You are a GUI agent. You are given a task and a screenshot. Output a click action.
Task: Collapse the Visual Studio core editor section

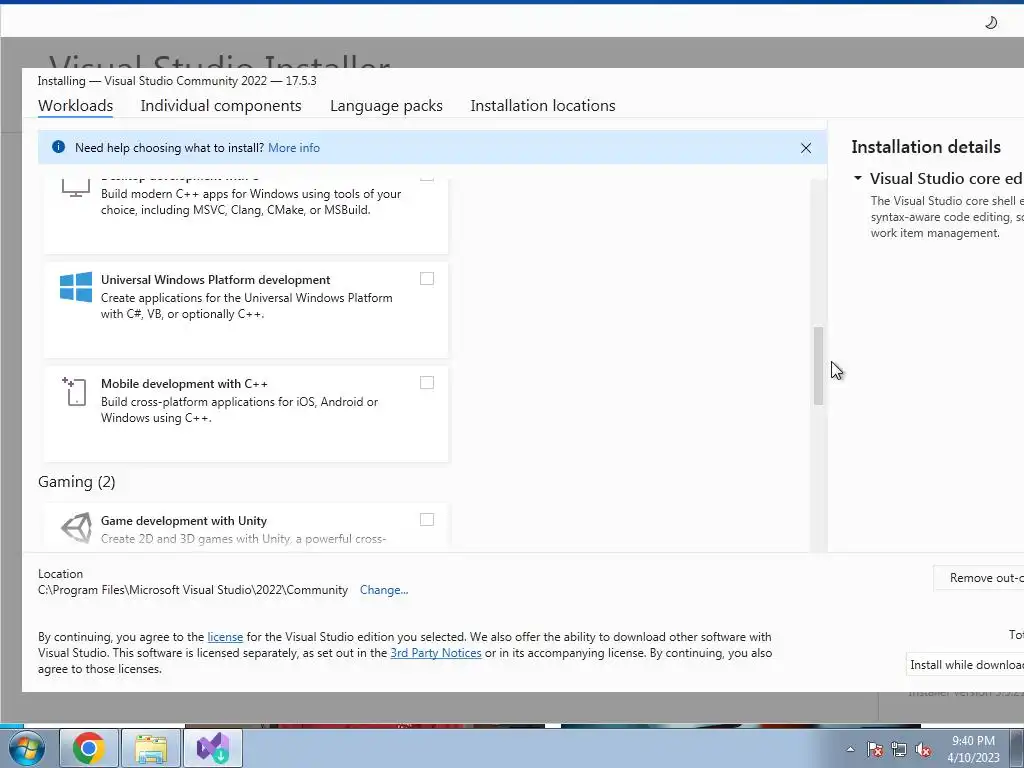[x=857, y=178]
